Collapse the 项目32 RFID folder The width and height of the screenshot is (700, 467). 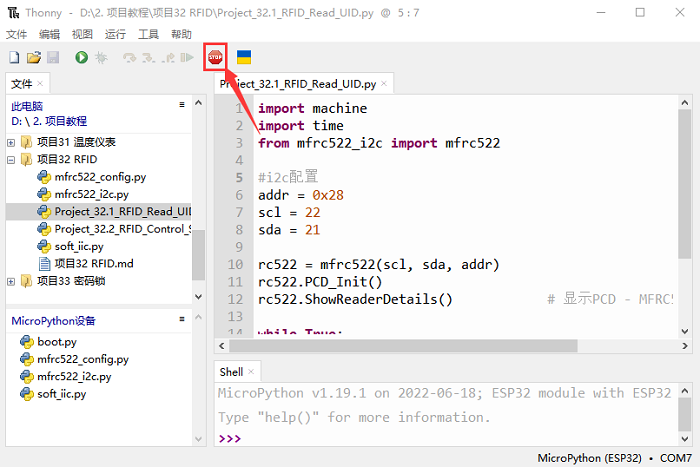(x=11, y=159)
